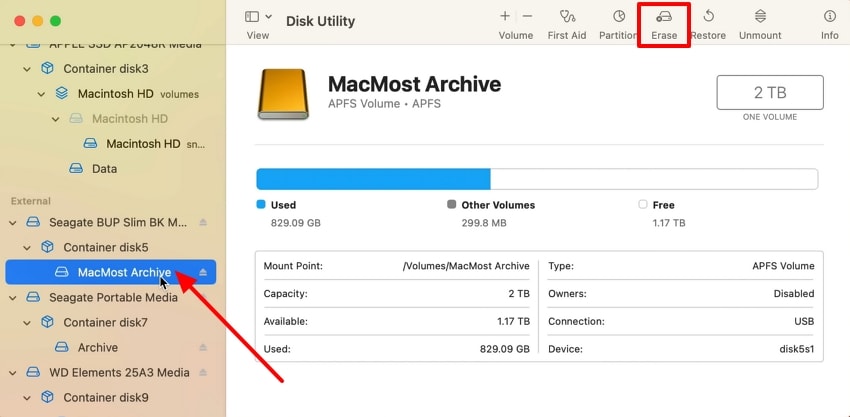Eject the MacMost Archive volume
Screen dimensions: 850x417
point(203,272)
